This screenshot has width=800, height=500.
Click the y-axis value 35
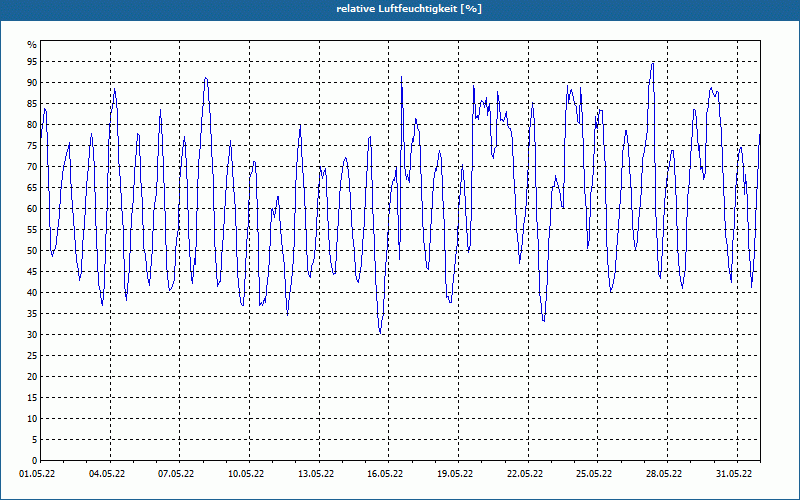click(32, 314)
